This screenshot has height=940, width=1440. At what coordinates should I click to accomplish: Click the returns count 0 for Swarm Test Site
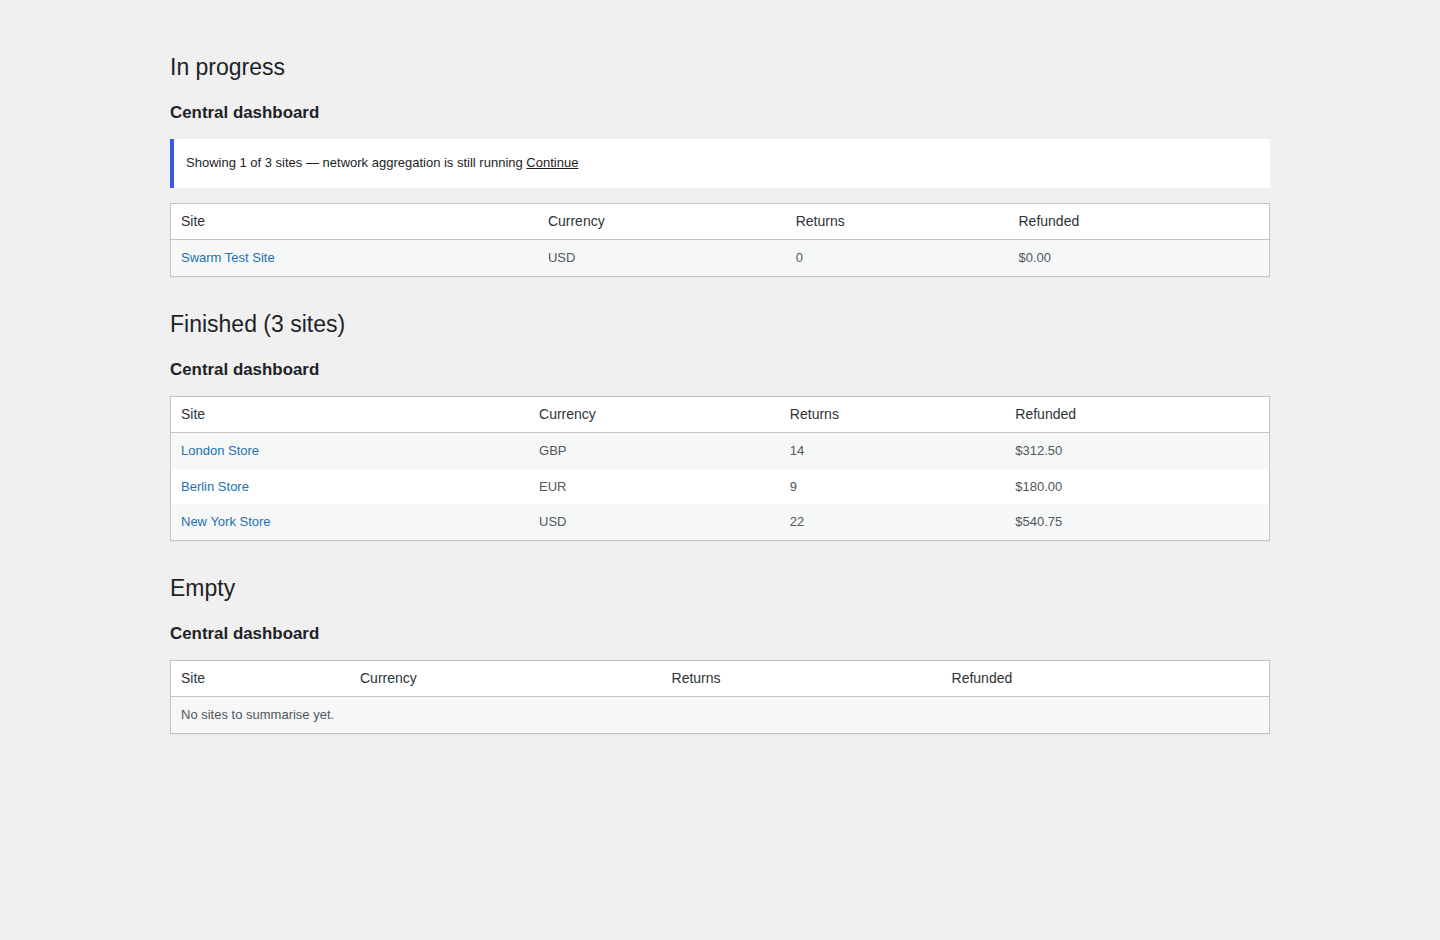pos(800,258)
